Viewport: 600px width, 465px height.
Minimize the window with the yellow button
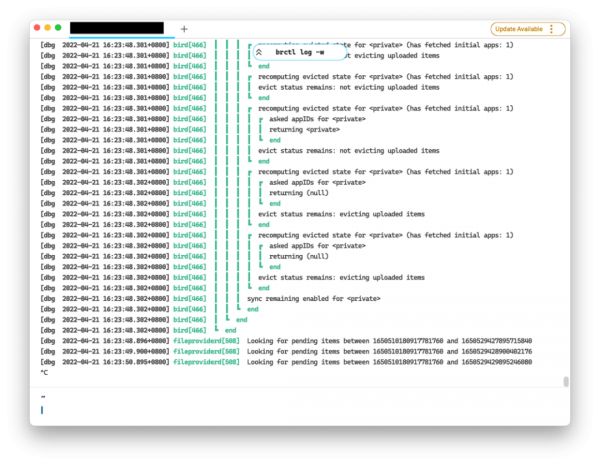pyautogui.click(x=47, y=28)
